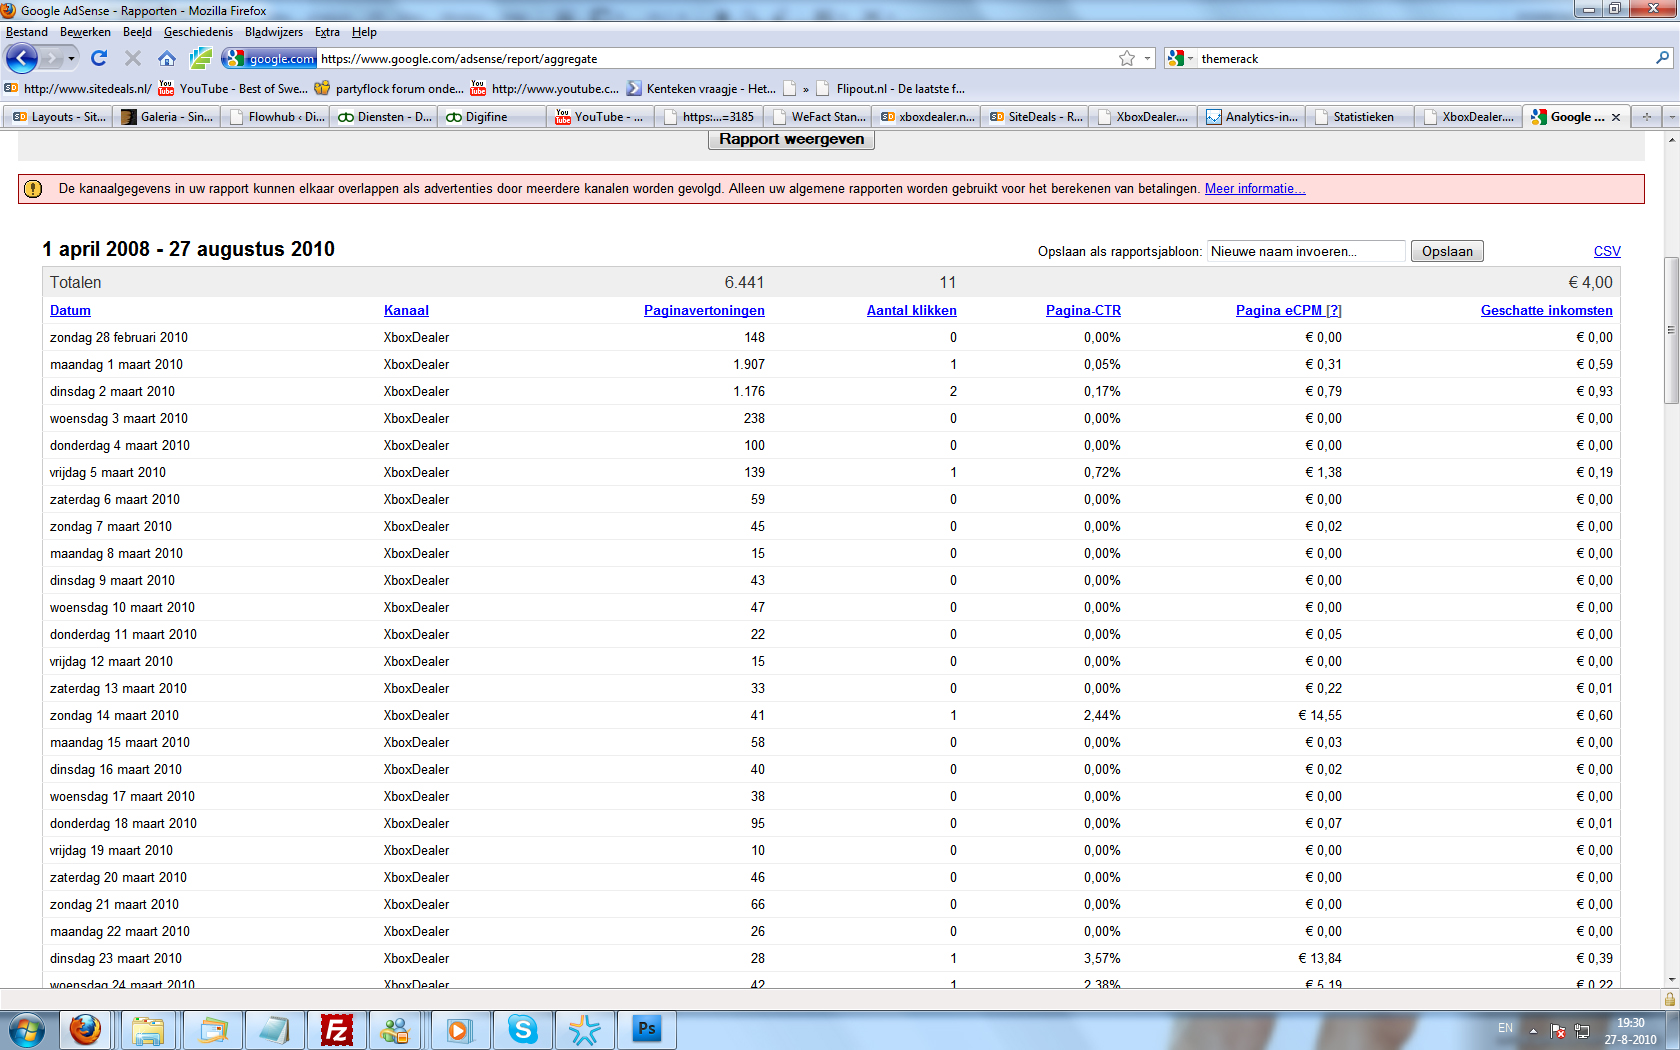The height and width of the screenshot is (1050, 1680).
Task: Open the Beeld menu
Action: coord(137,32)
